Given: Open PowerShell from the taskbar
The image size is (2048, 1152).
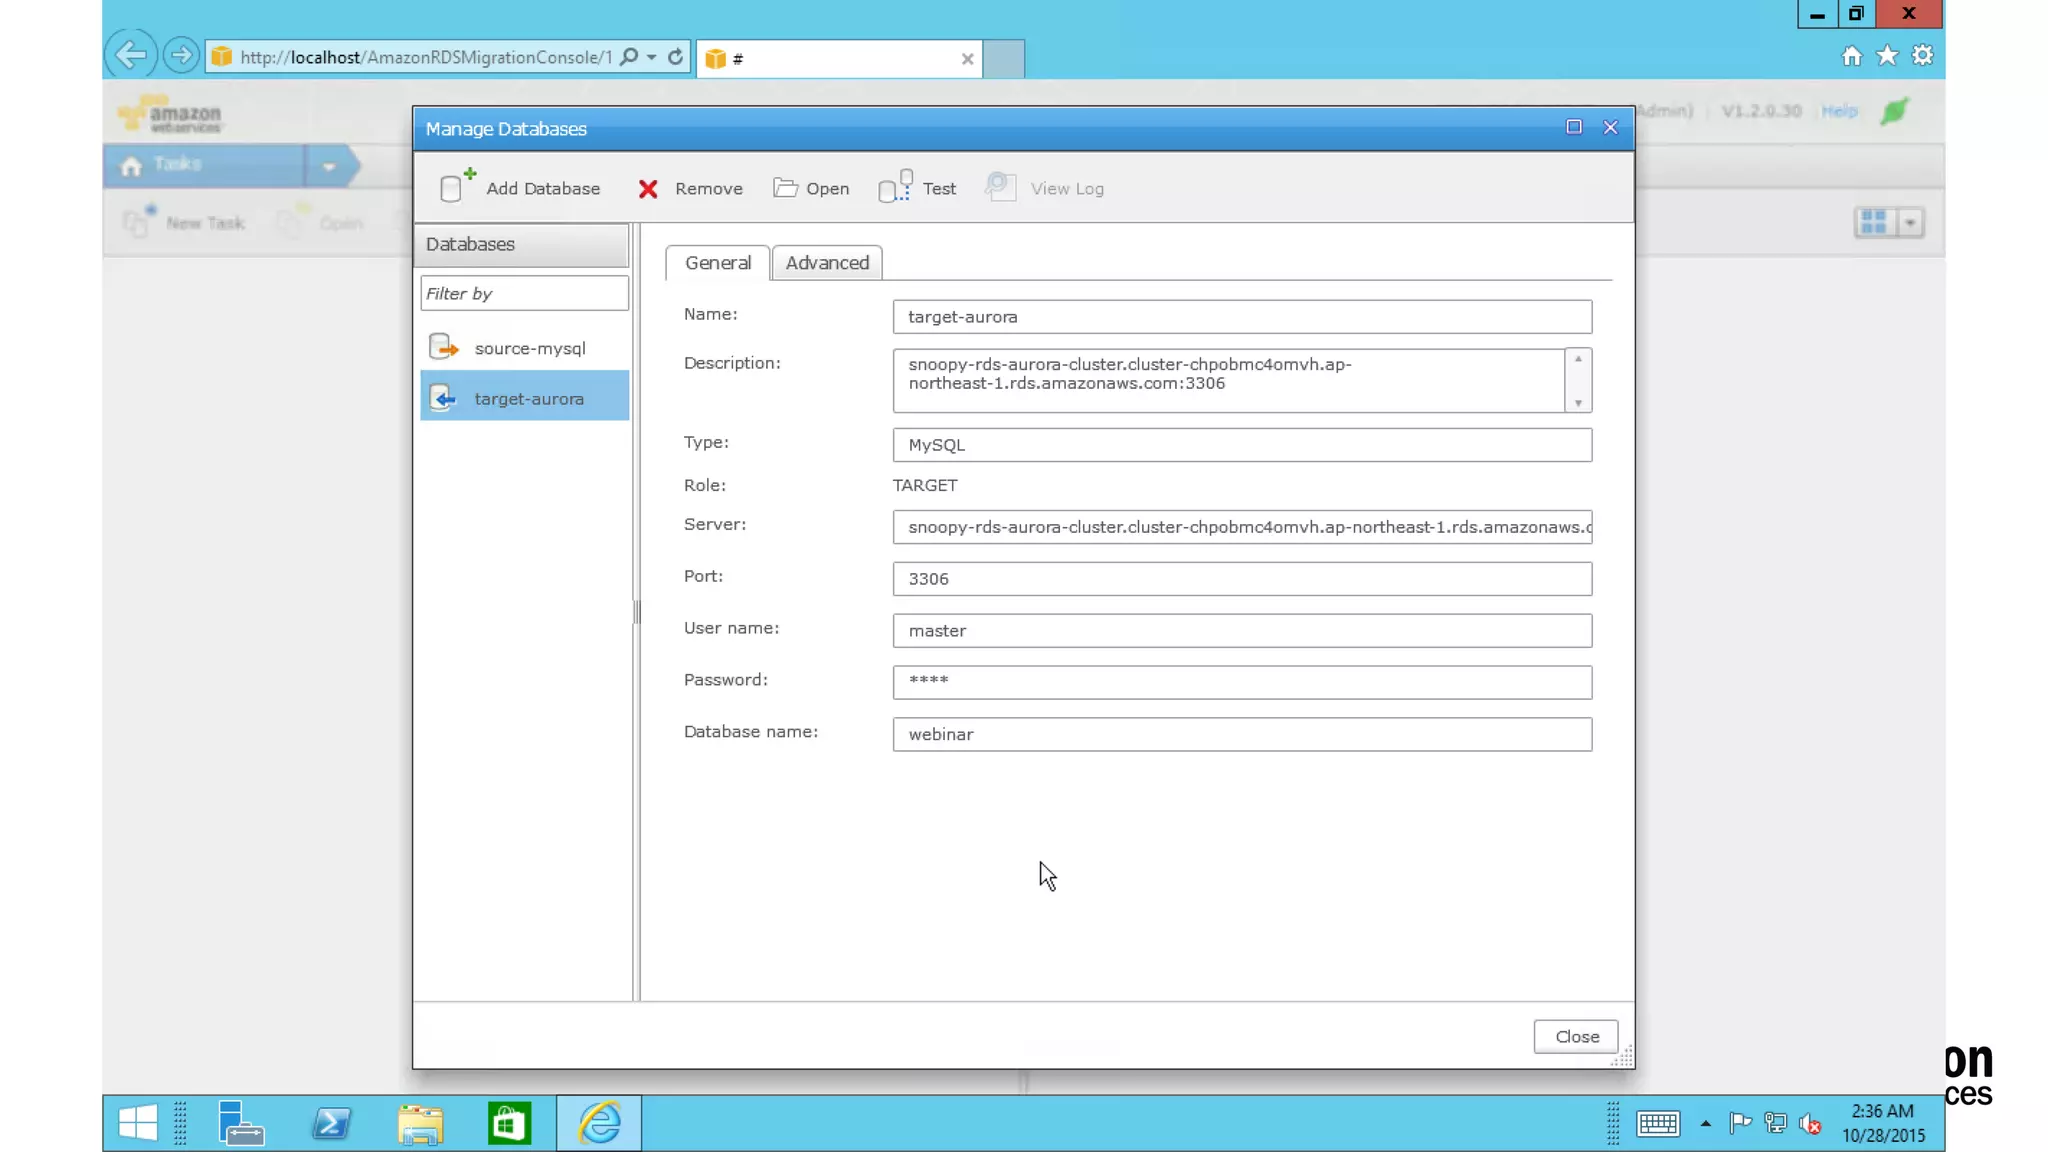Looking at the screenshot, I should [331, 1124].
